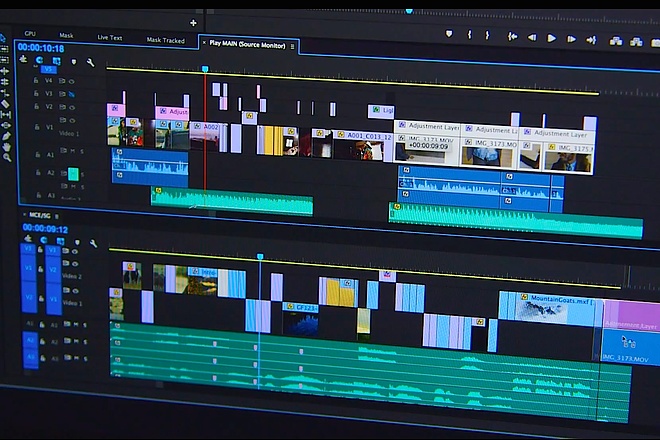660x440 pixels.
Task: Click the upper timeline's blue playhead marker
Action: click(205, 69)
